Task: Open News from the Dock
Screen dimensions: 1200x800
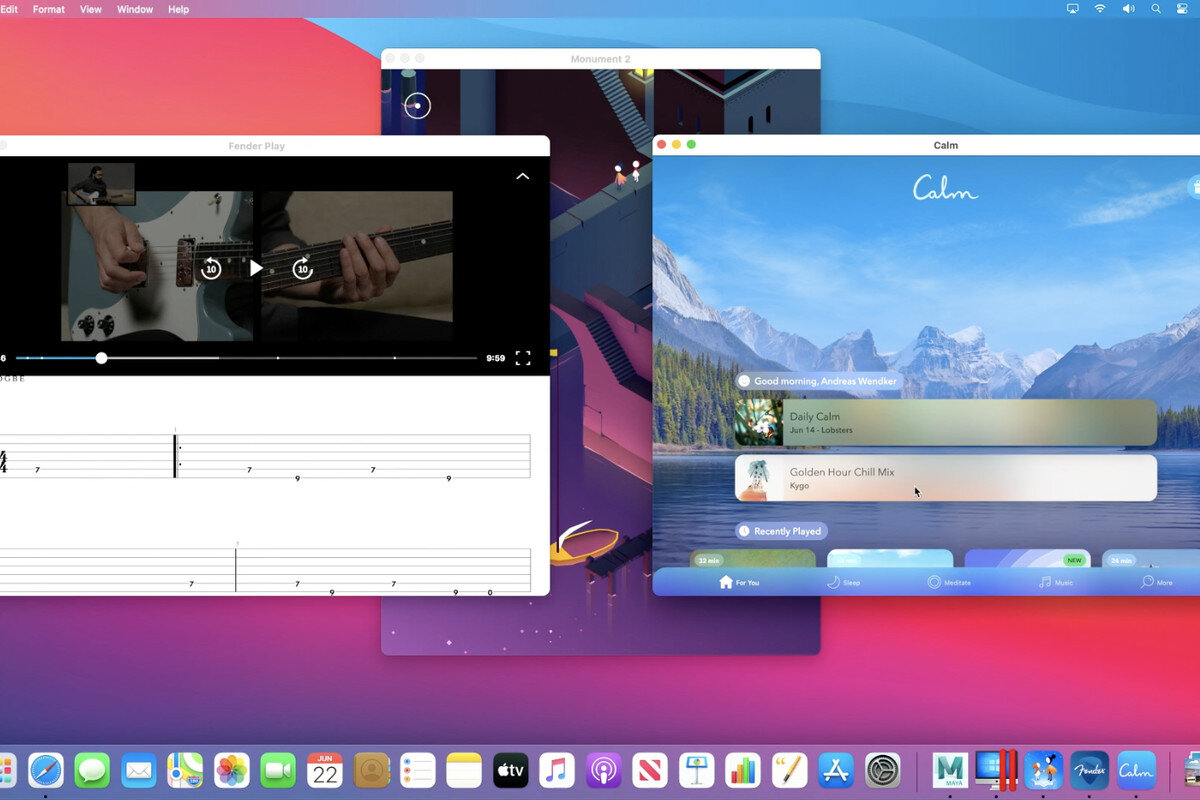Action: click(x=650, y=770)
